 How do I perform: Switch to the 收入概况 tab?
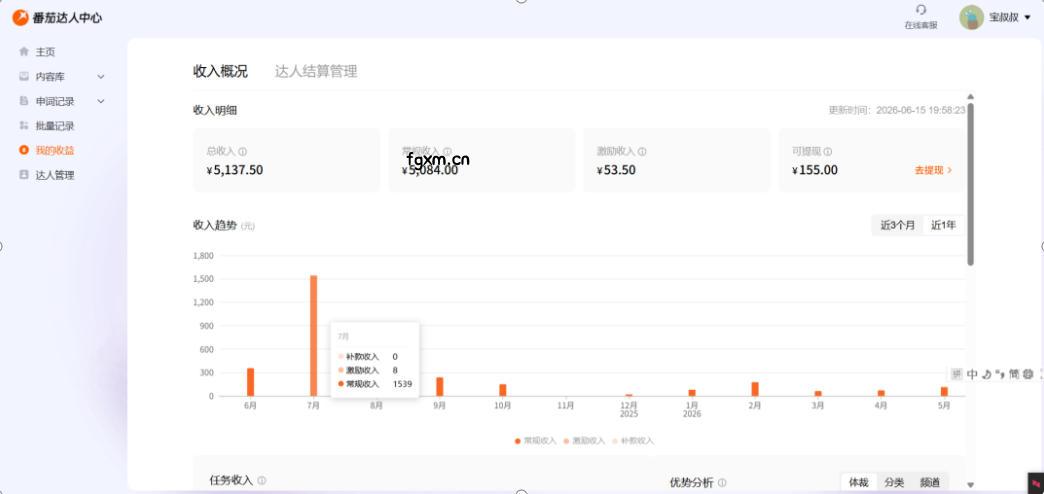click(220, 72)
